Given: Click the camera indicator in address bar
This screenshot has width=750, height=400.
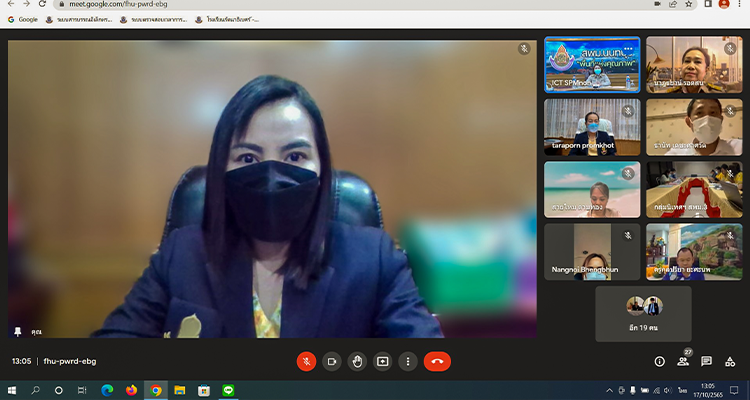Looking at the screenshot, I should point(658,4).
